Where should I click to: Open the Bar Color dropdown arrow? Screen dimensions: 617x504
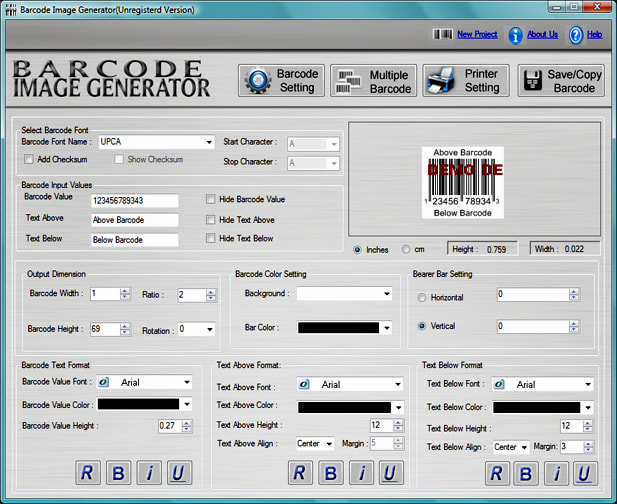point(387,328)
